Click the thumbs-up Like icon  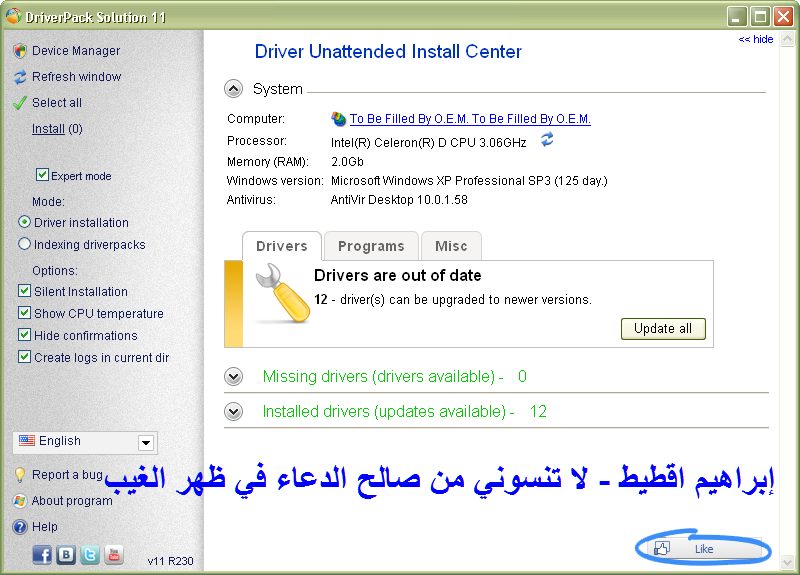pos(662,548)
